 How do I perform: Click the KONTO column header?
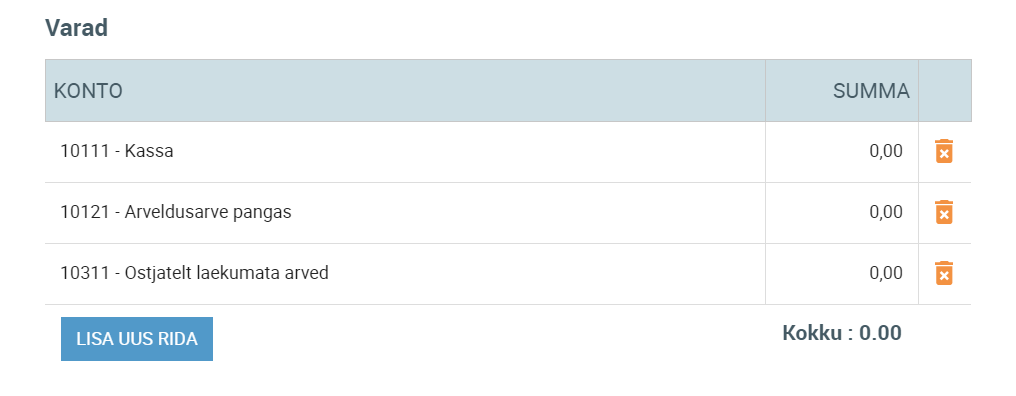[x=88, y=91]
